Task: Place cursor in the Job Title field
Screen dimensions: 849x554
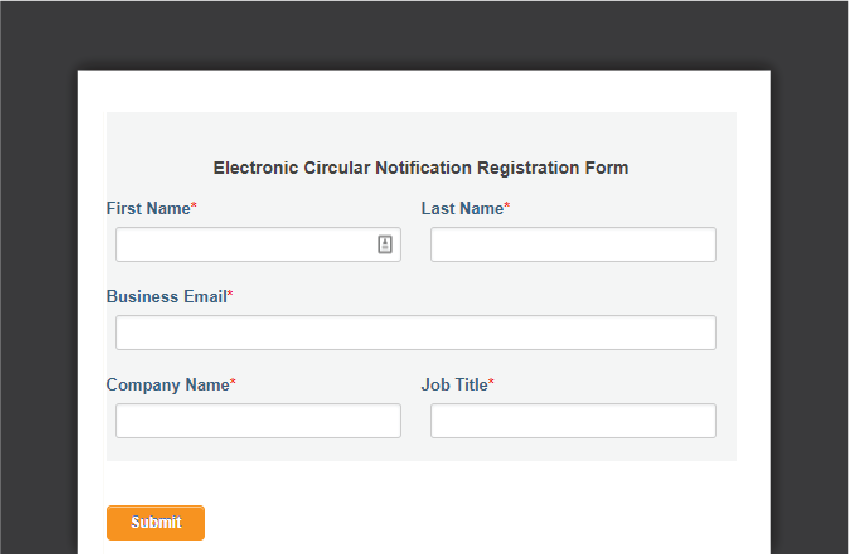Action: point(573,421)
